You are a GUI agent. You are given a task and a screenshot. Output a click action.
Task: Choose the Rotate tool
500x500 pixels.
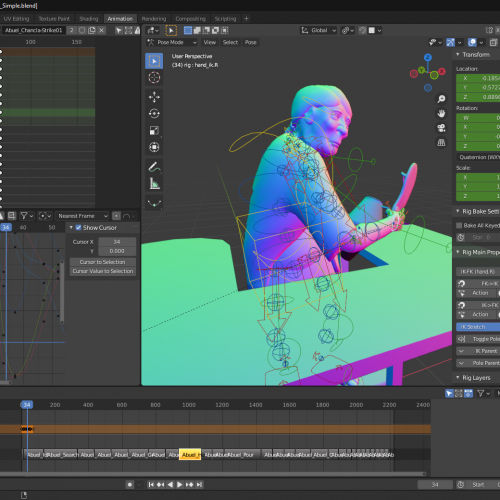point(154,114)
